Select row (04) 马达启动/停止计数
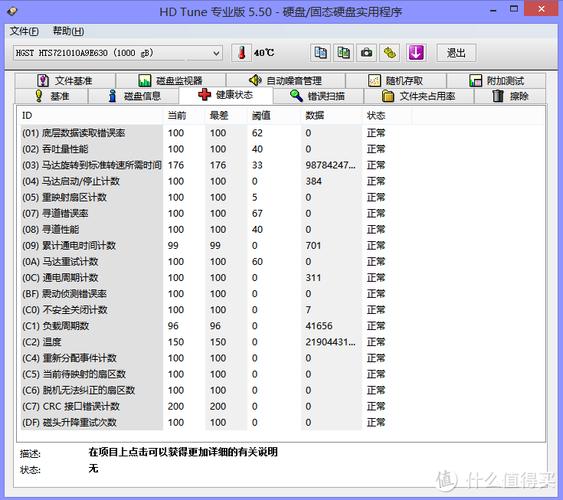Screen dimensions: 563x500 215,181
